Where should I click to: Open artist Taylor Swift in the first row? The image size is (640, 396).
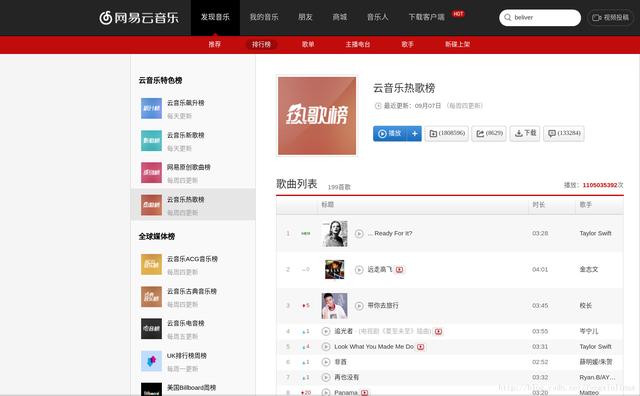pyautogui.click(x=596, y=234)
